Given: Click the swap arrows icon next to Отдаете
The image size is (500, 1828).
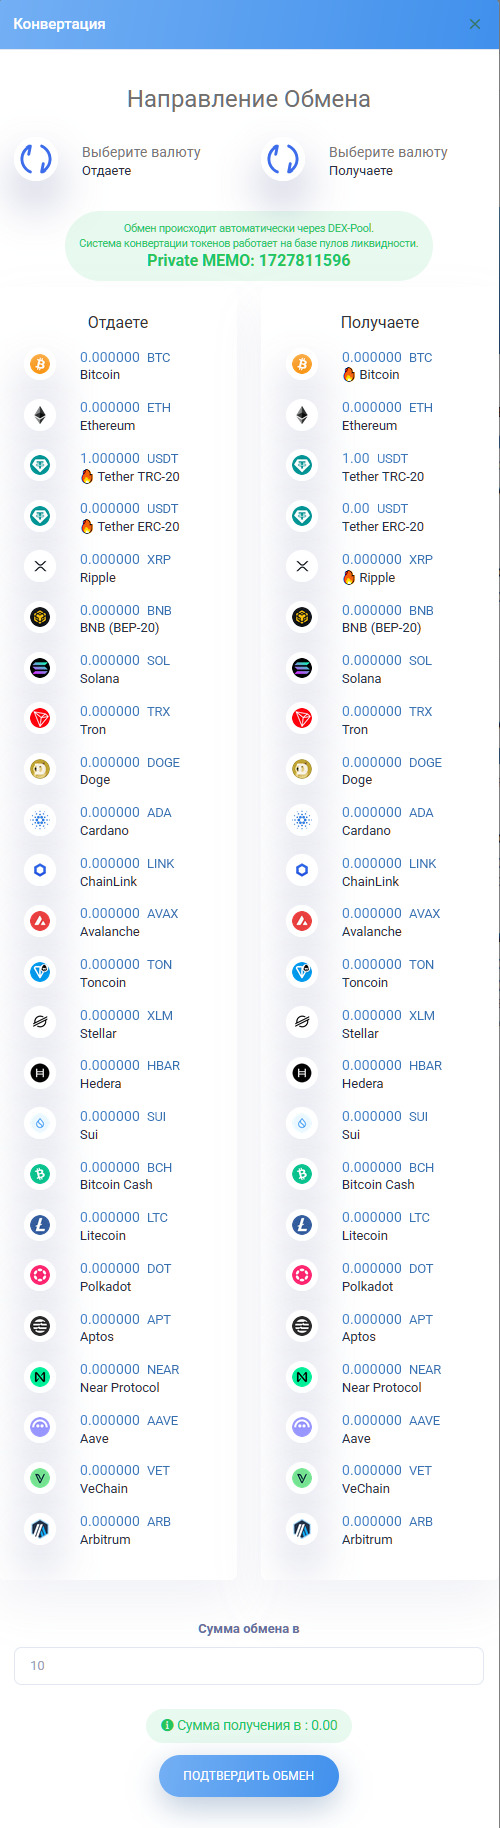Looking at the screenshot, I should (36, 159).
